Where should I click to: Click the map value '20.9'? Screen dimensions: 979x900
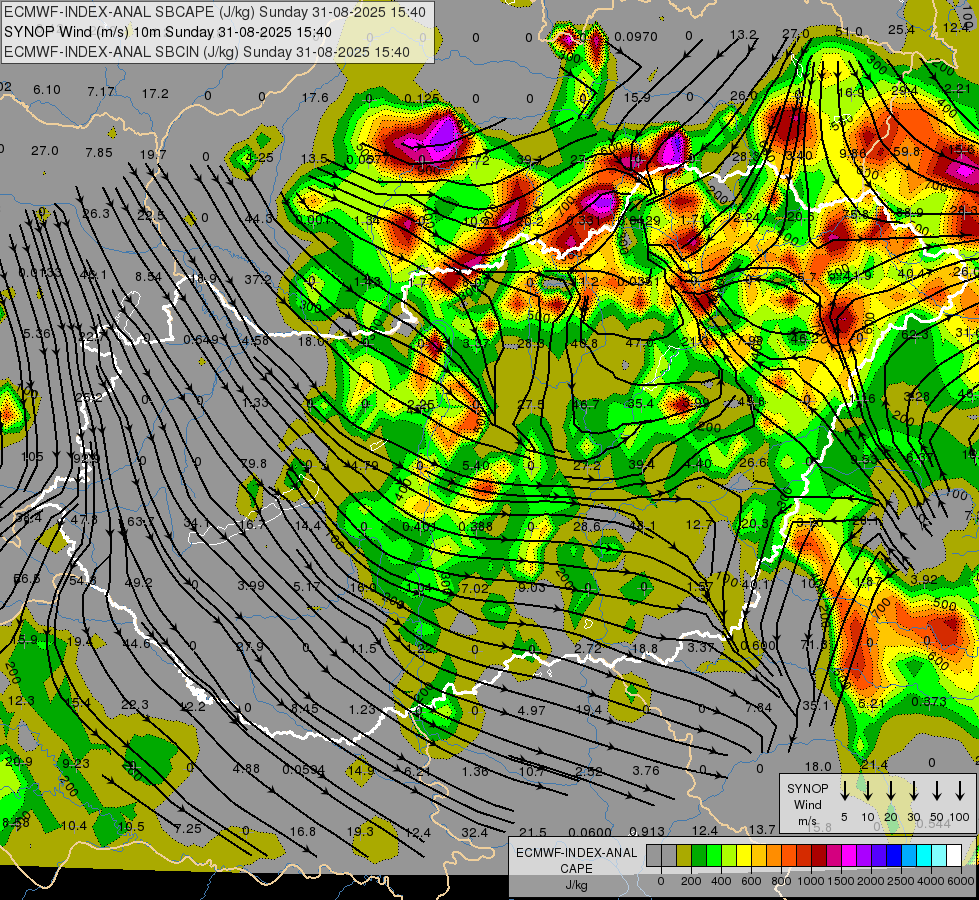tap(18, 761)
